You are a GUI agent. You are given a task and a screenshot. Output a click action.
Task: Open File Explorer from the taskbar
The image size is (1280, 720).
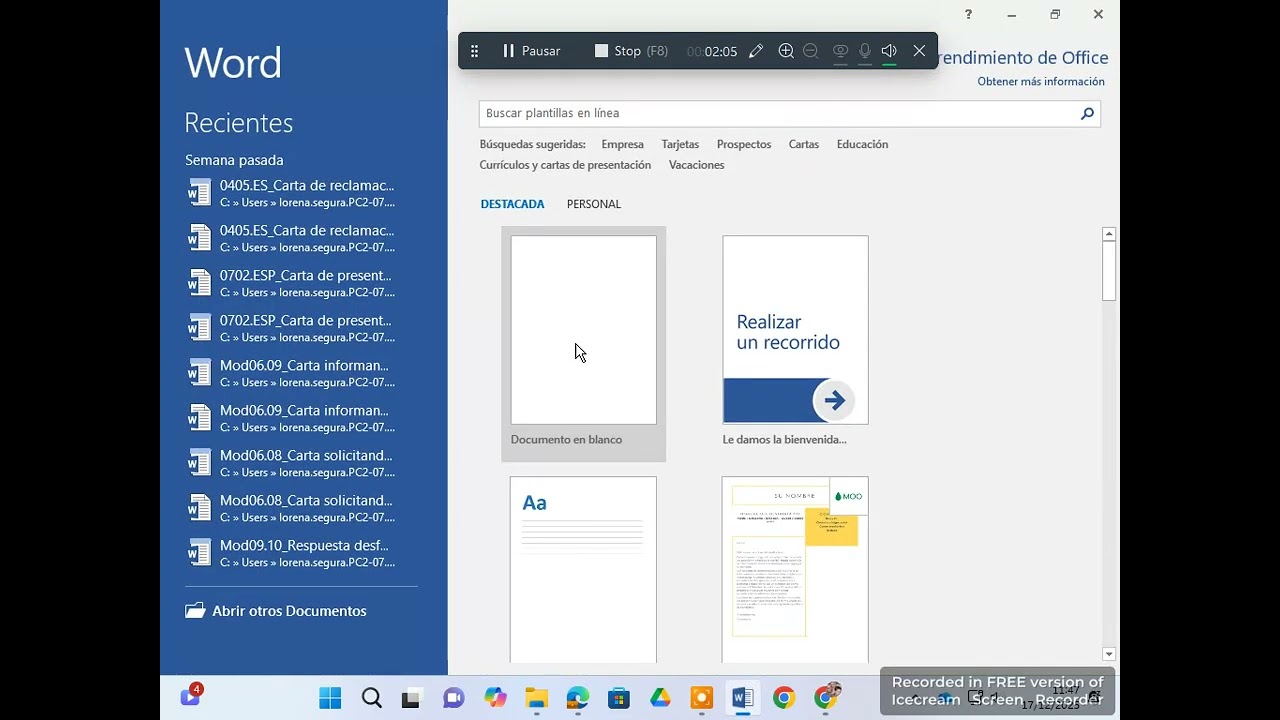pyautogui.click(x=537, y=698)
